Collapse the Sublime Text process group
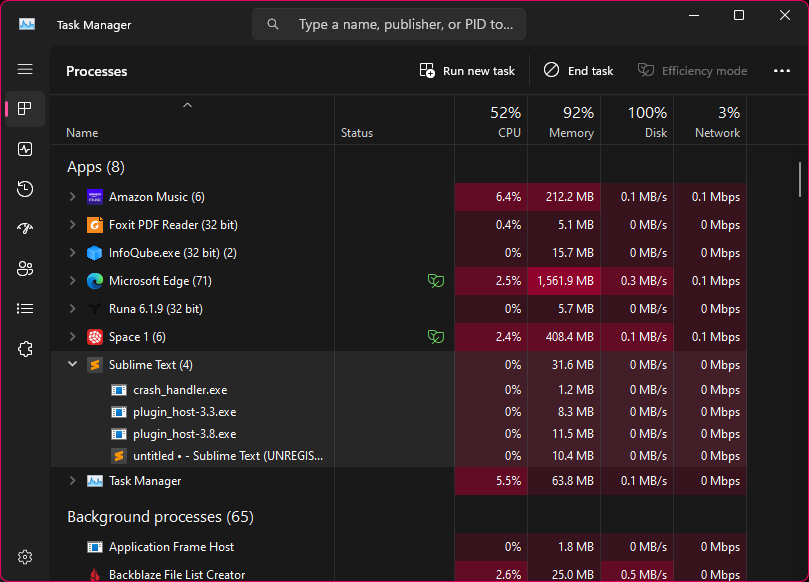This screenshot has width=809, height=582. point(72,364)
